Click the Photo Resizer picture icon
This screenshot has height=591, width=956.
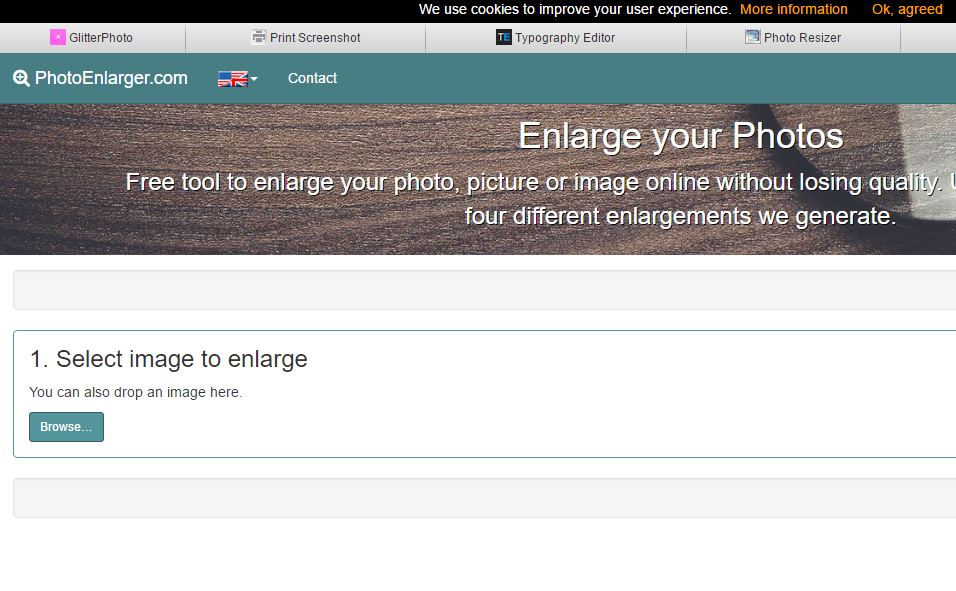[x=752, y=37]
